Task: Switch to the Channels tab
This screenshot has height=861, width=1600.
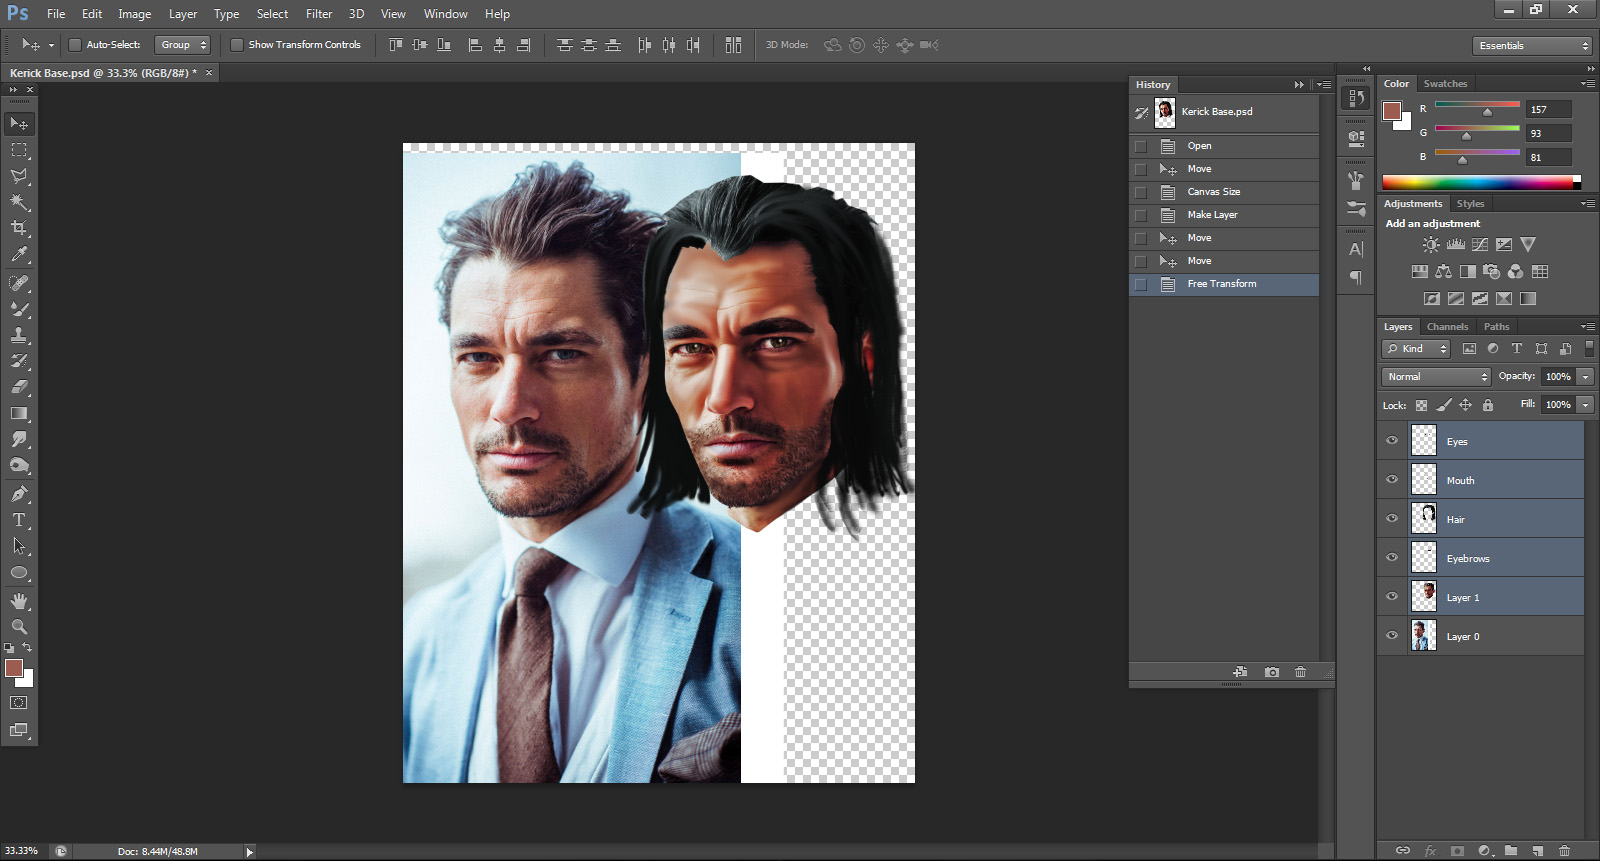Action: (x=1447, y=327)
